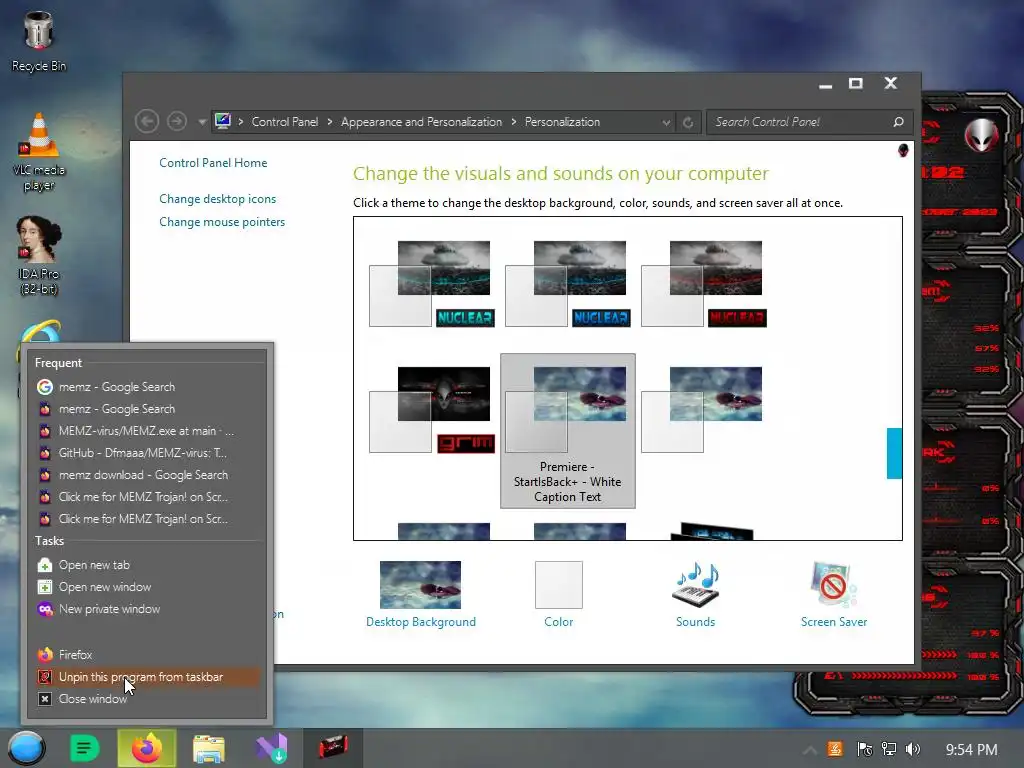Image resolution: width=1024 pixels, height=768 pixels.
Task: Open Change desktop icons link
Action: (x=217, y=199)
